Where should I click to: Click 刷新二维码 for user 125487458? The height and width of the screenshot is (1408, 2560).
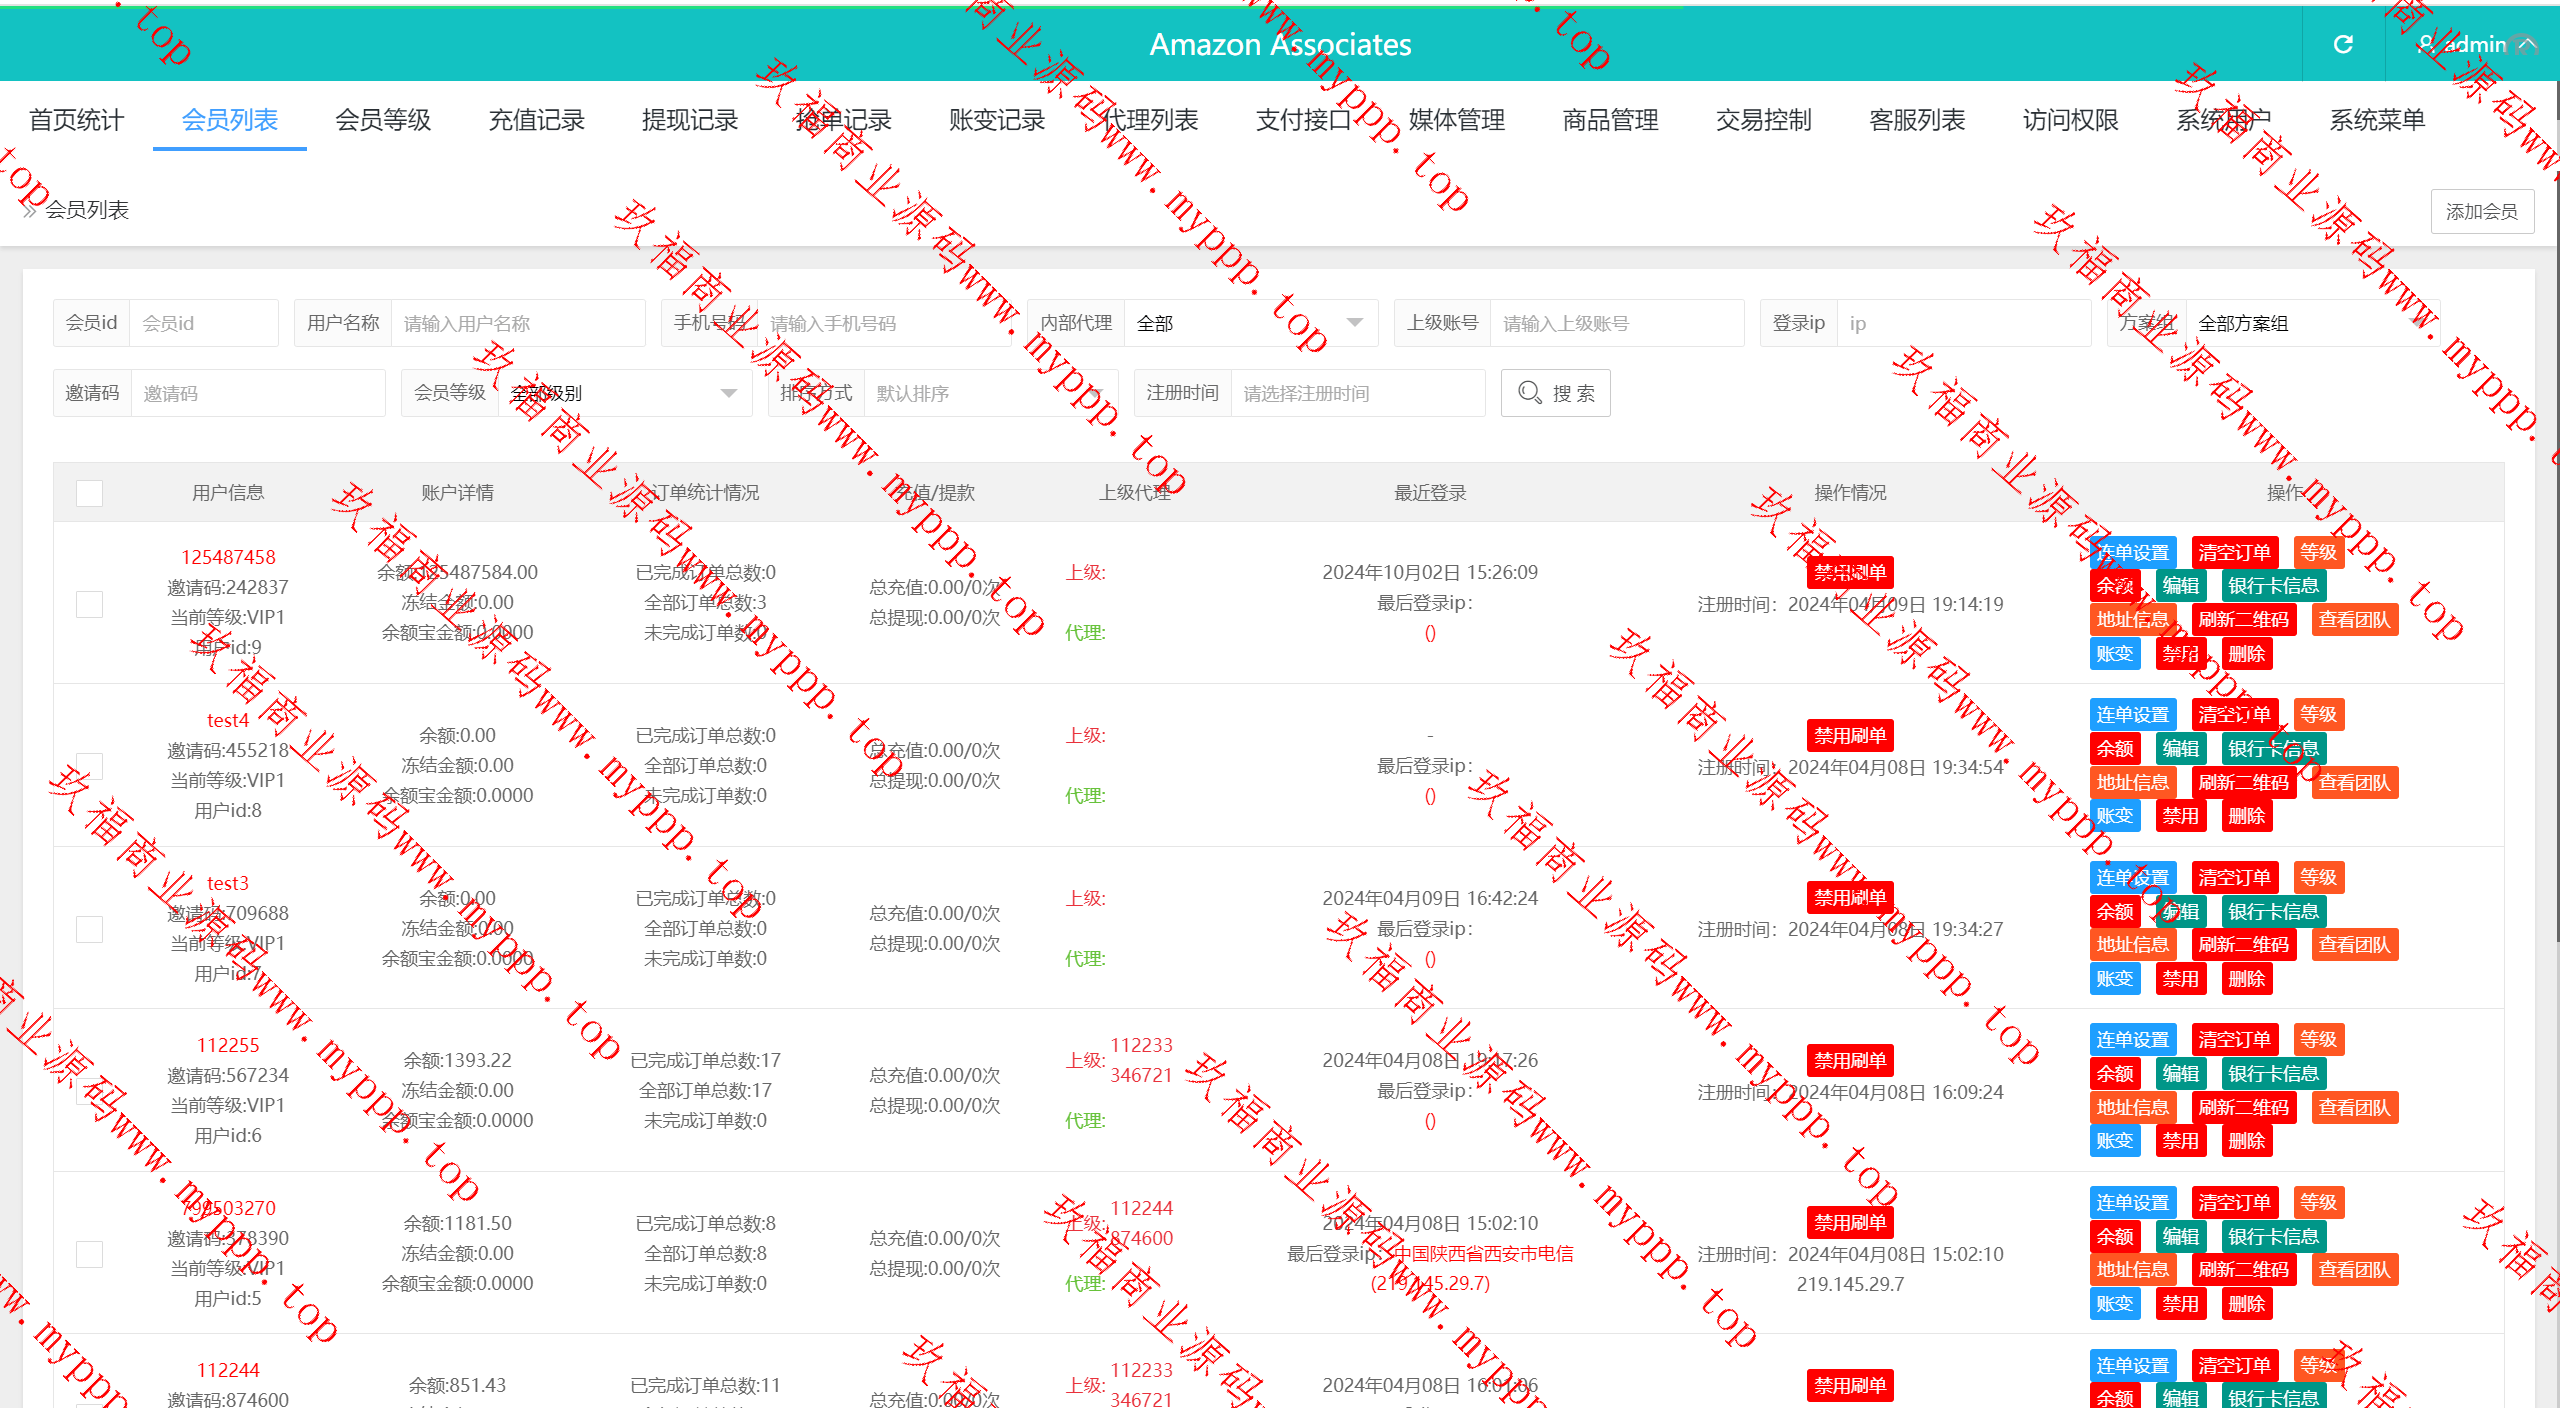(x=2243, y=619)
